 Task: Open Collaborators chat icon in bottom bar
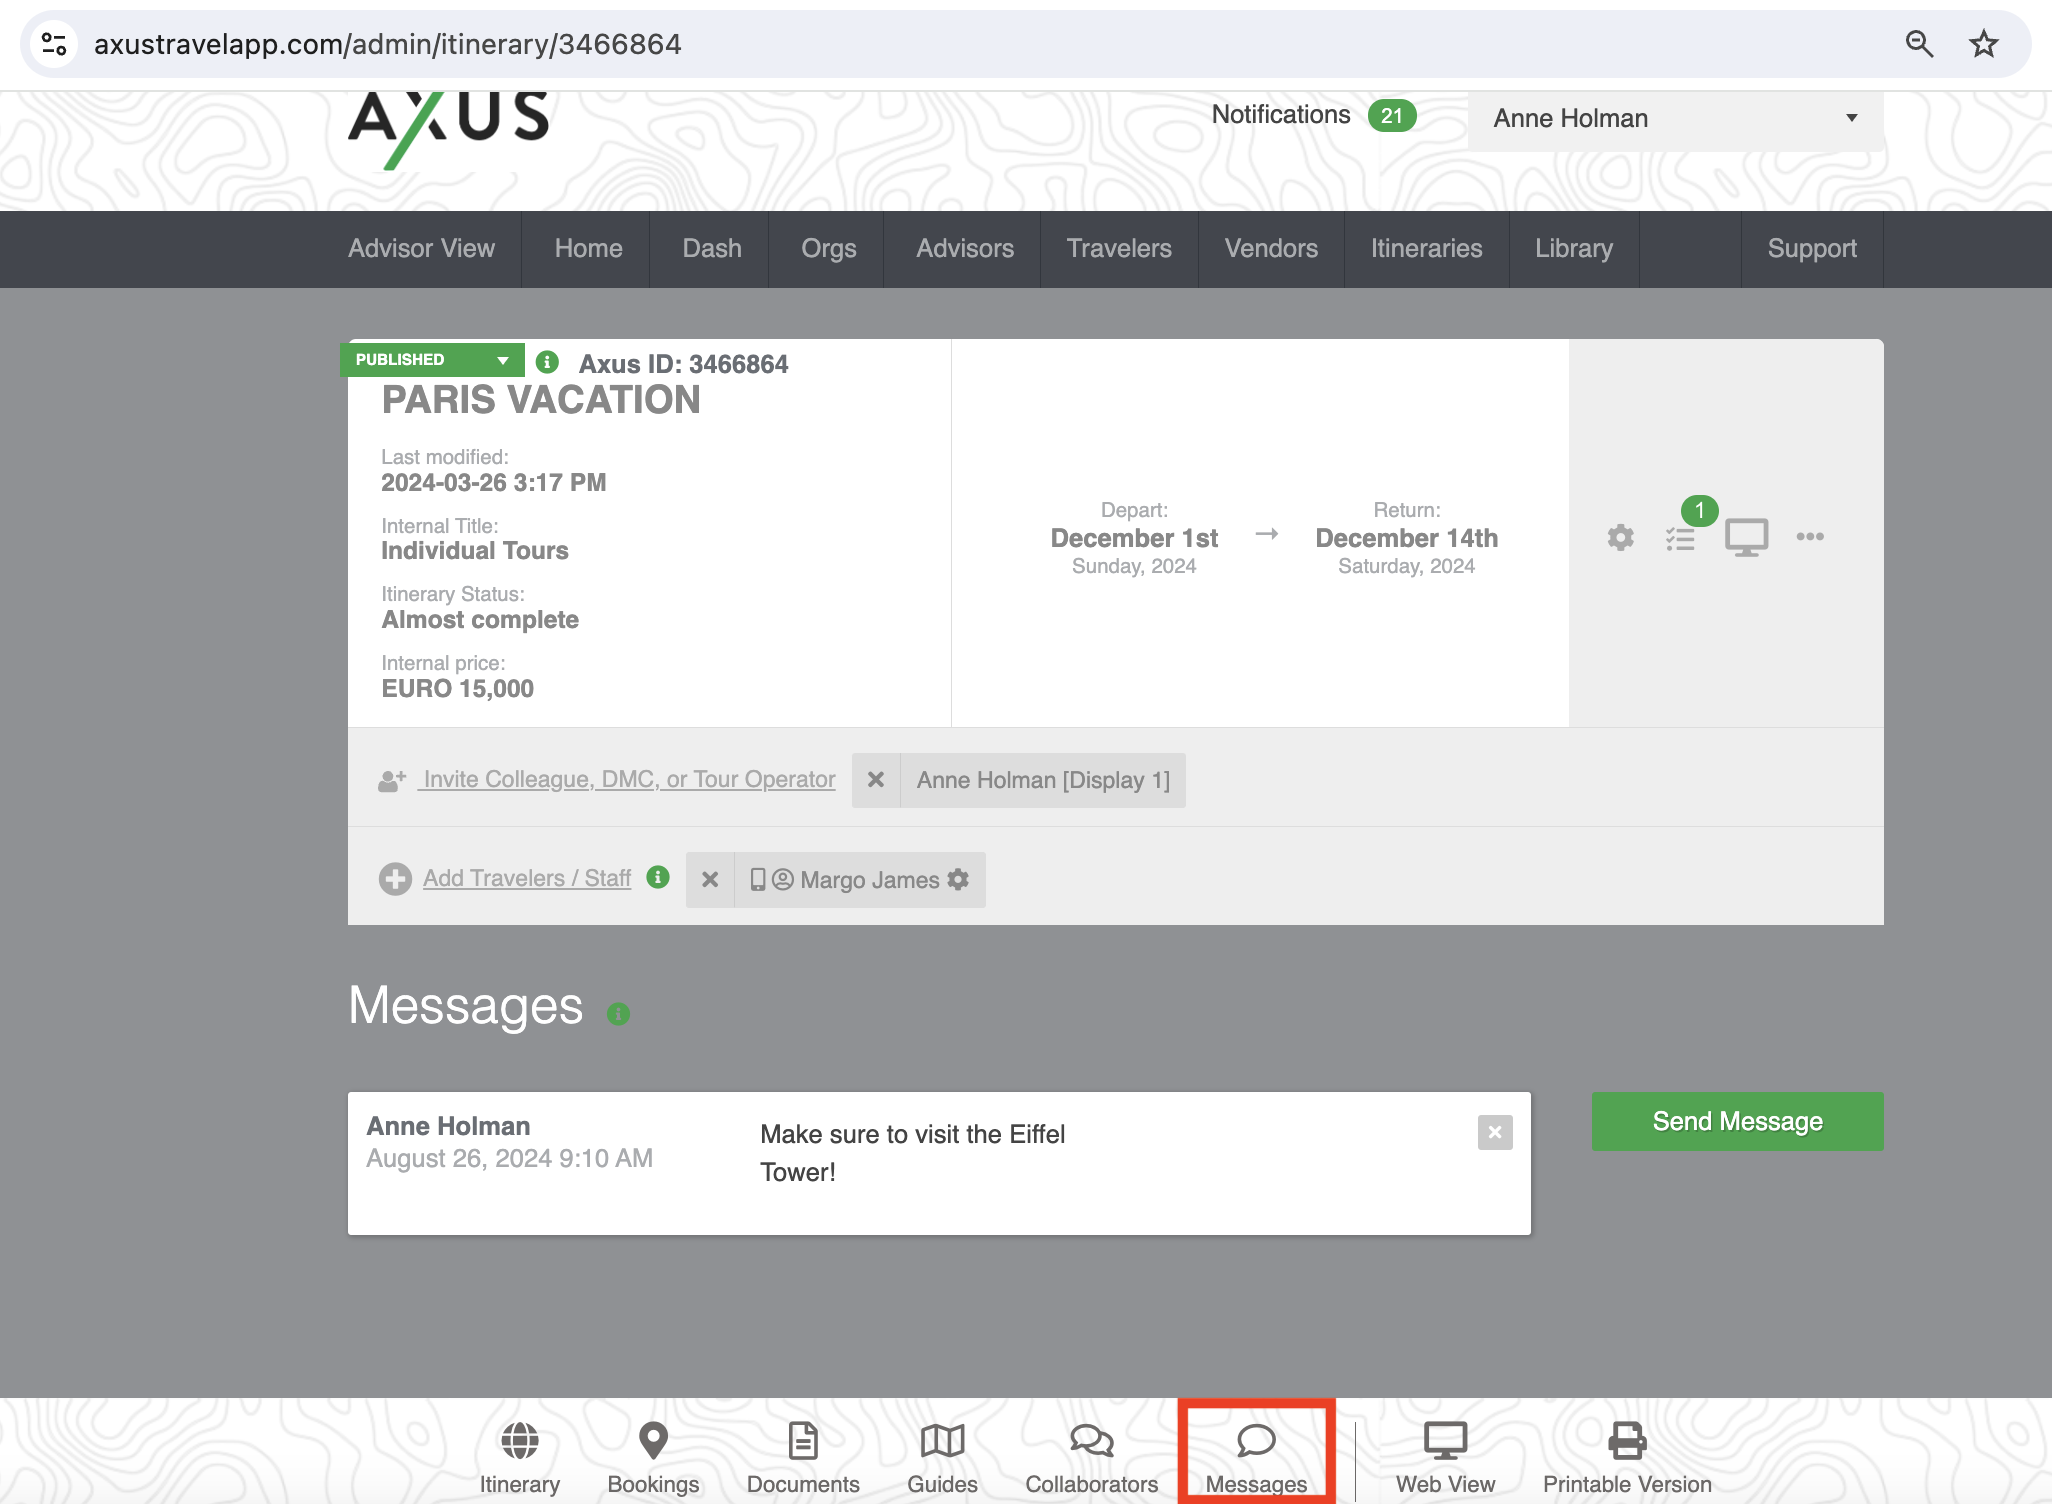pyautogui.click(x=1091, y=1441)
